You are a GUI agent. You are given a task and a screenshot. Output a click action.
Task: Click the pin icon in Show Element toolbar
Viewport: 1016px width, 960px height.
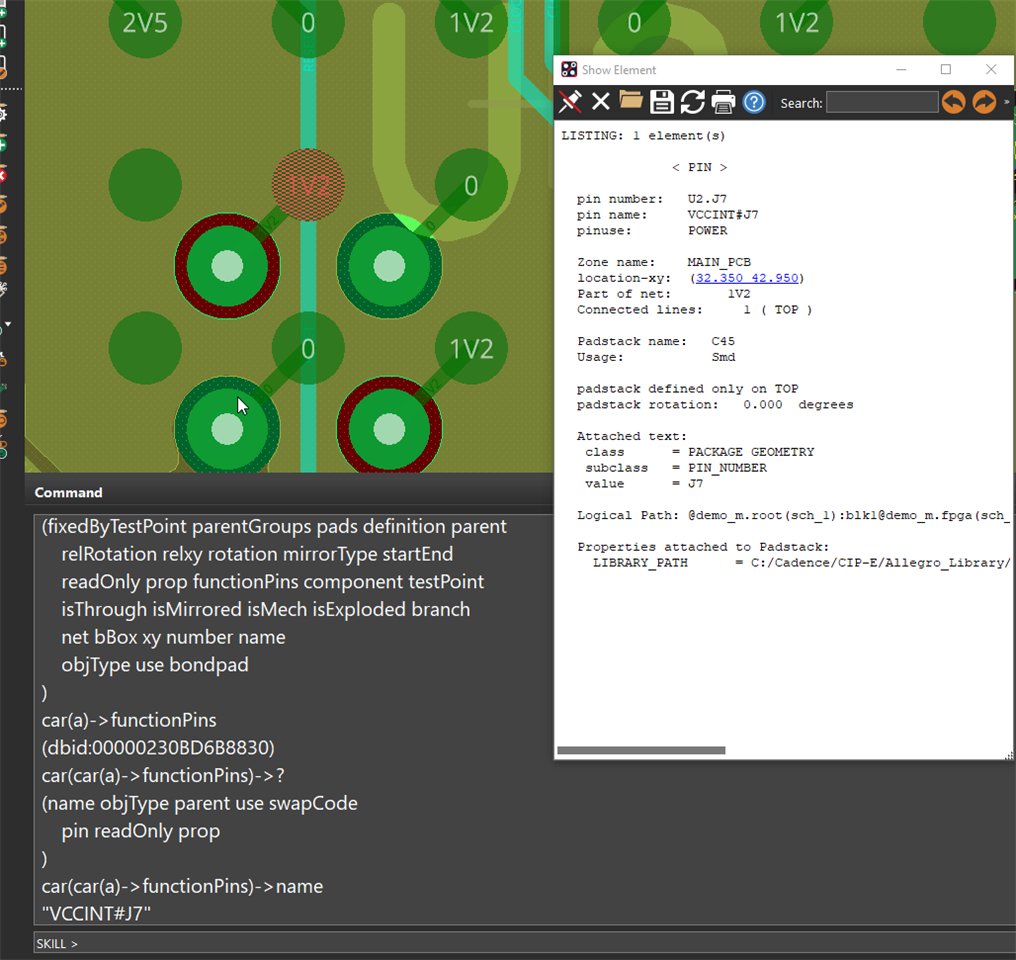570,102
